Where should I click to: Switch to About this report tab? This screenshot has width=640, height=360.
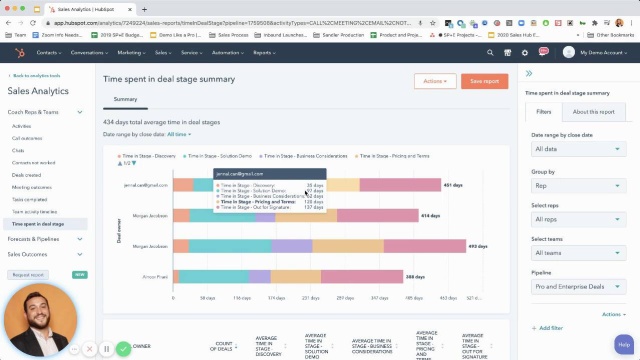coord(593,112)
